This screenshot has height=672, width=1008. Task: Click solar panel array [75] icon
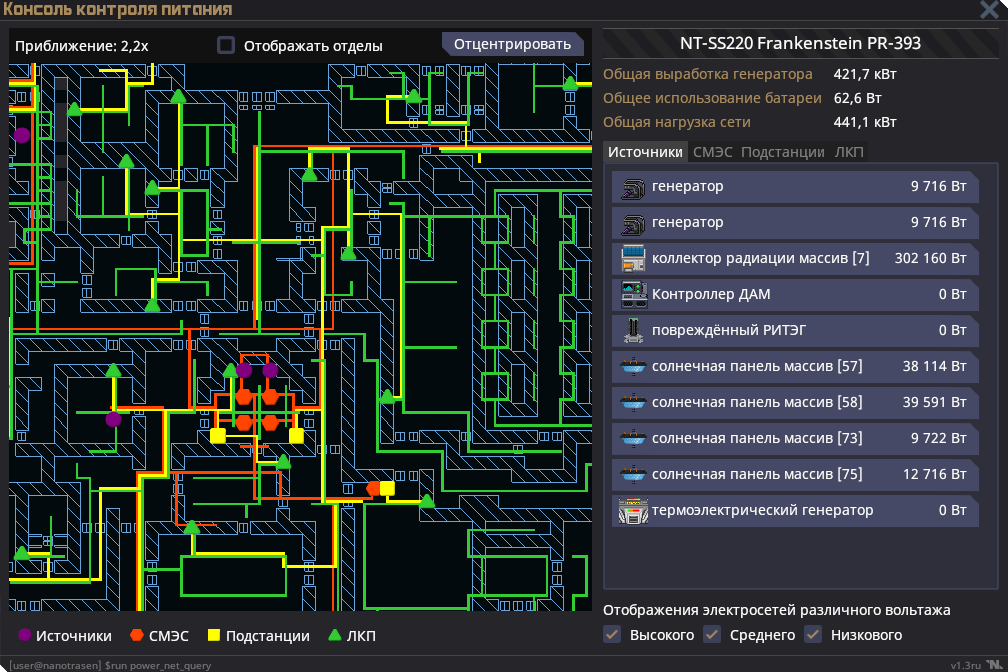click(x=634, y=474)
